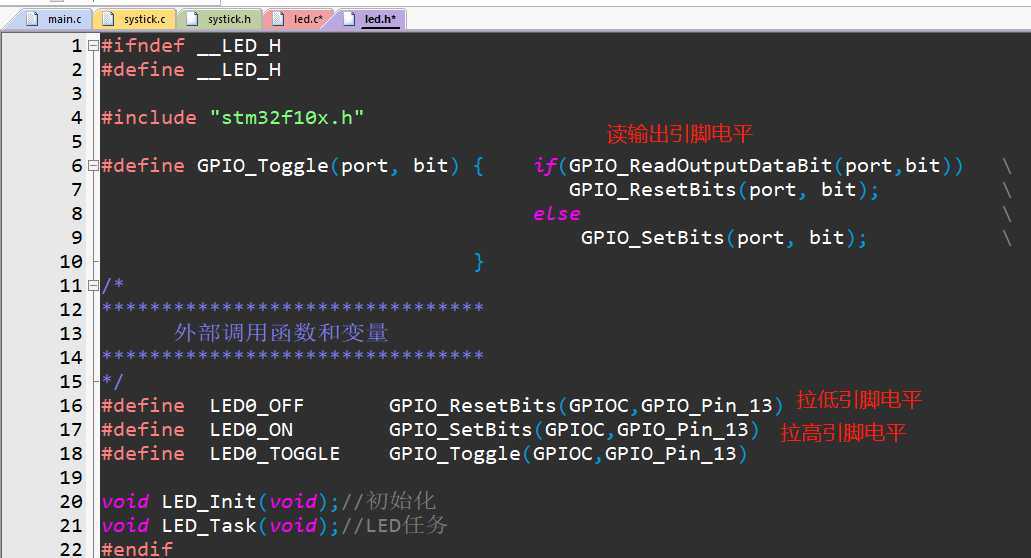The image size is (1031, 558).
Task: Click the file icon on systick.h tab
Action: tap(192, 19)
